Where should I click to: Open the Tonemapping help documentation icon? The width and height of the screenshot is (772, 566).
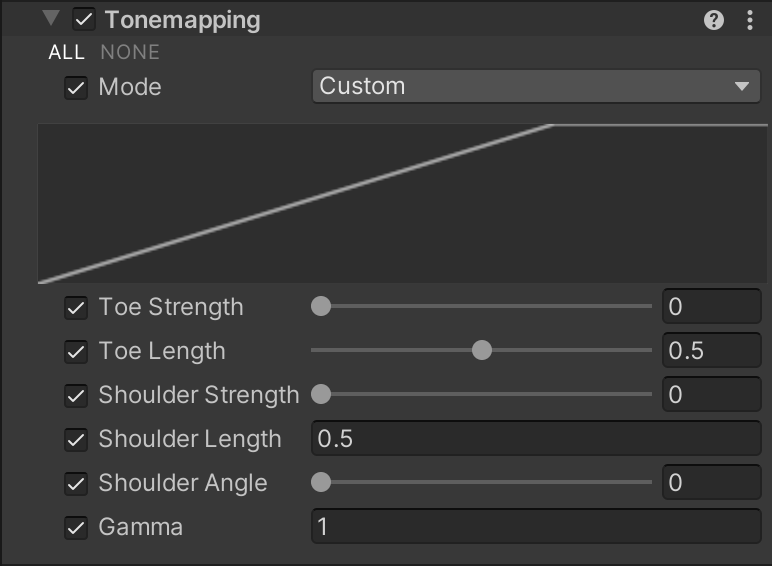tap(713, 20)
